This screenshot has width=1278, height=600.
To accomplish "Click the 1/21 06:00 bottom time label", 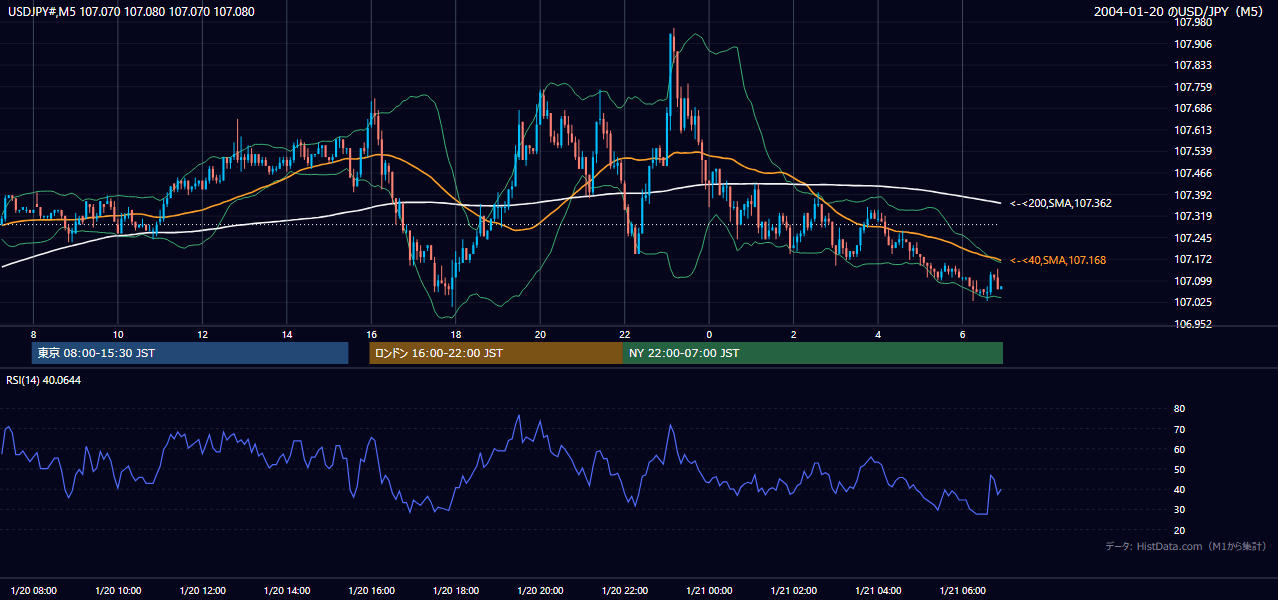I will [963, 590].
